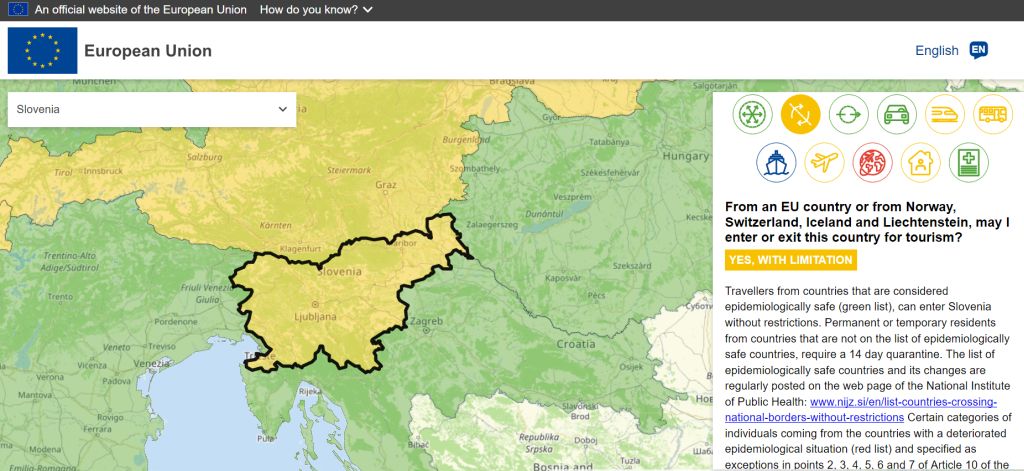The image size is (1024, 471).
Task: Open the circle-with-arrow transit icon
Action: 848,114
